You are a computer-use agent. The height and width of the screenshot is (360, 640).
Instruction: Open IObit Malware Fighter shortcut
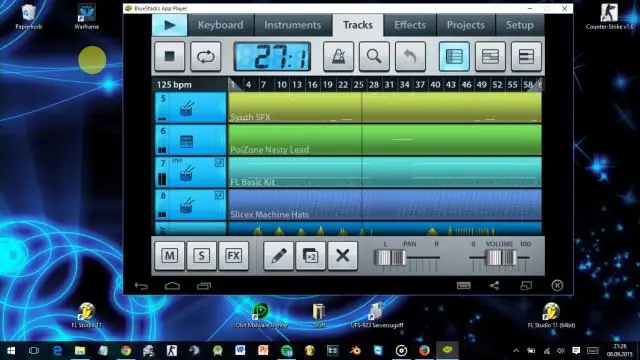click(x=261, y=315)
